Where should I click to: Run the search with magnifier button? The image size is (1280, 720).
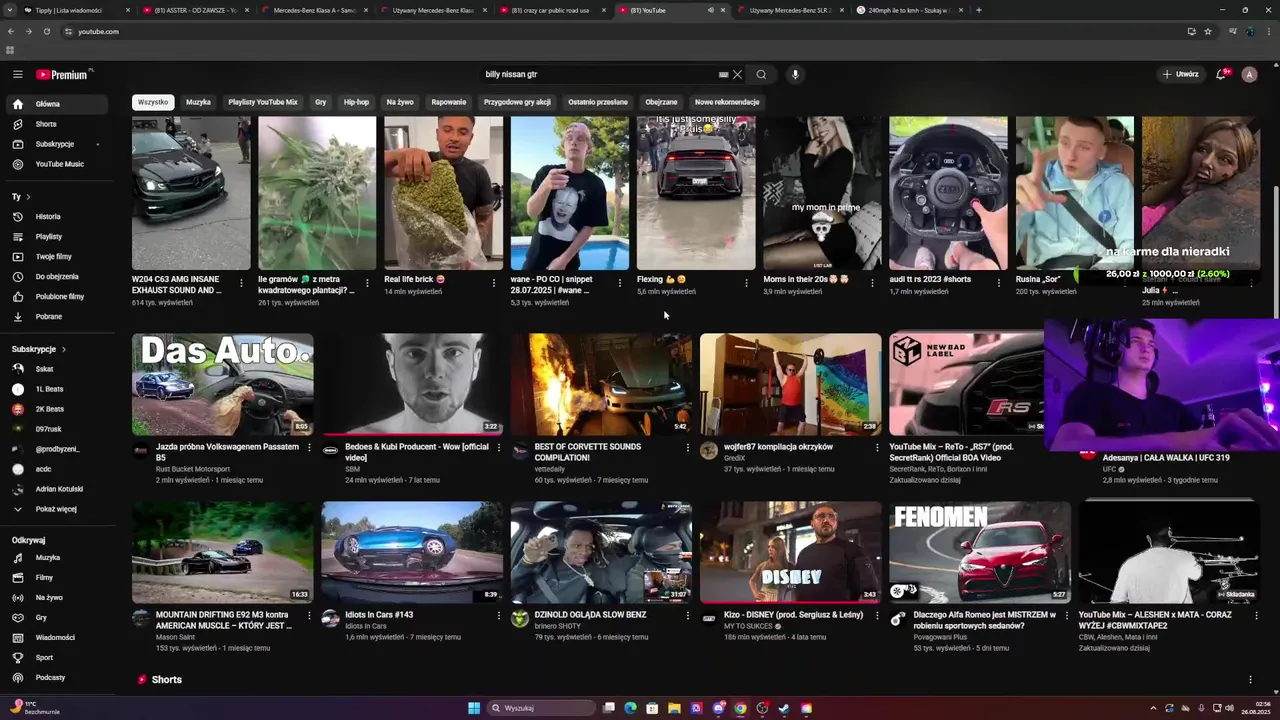tap(761, 74)
